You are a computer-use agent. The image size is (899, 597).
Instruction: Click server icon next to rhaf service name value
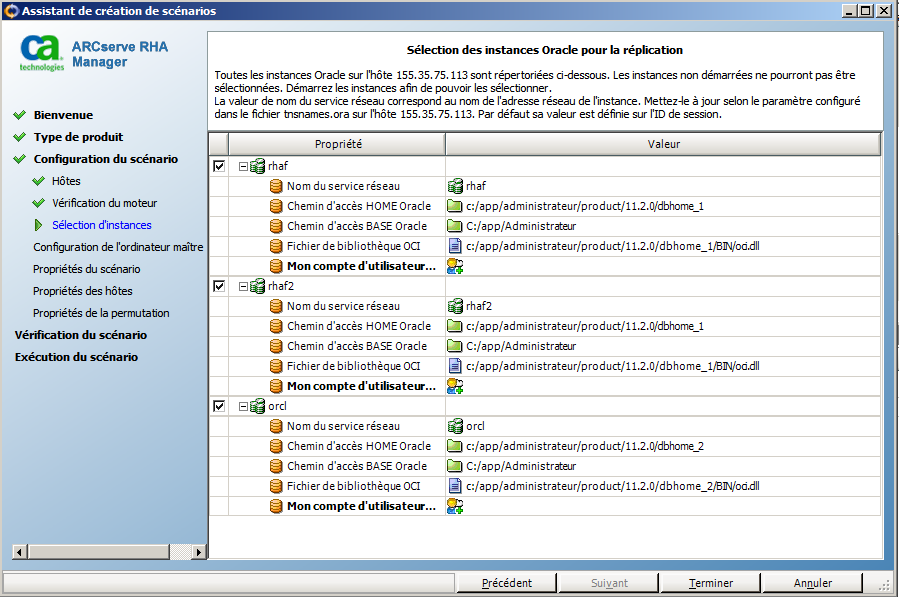pos(455,186)
